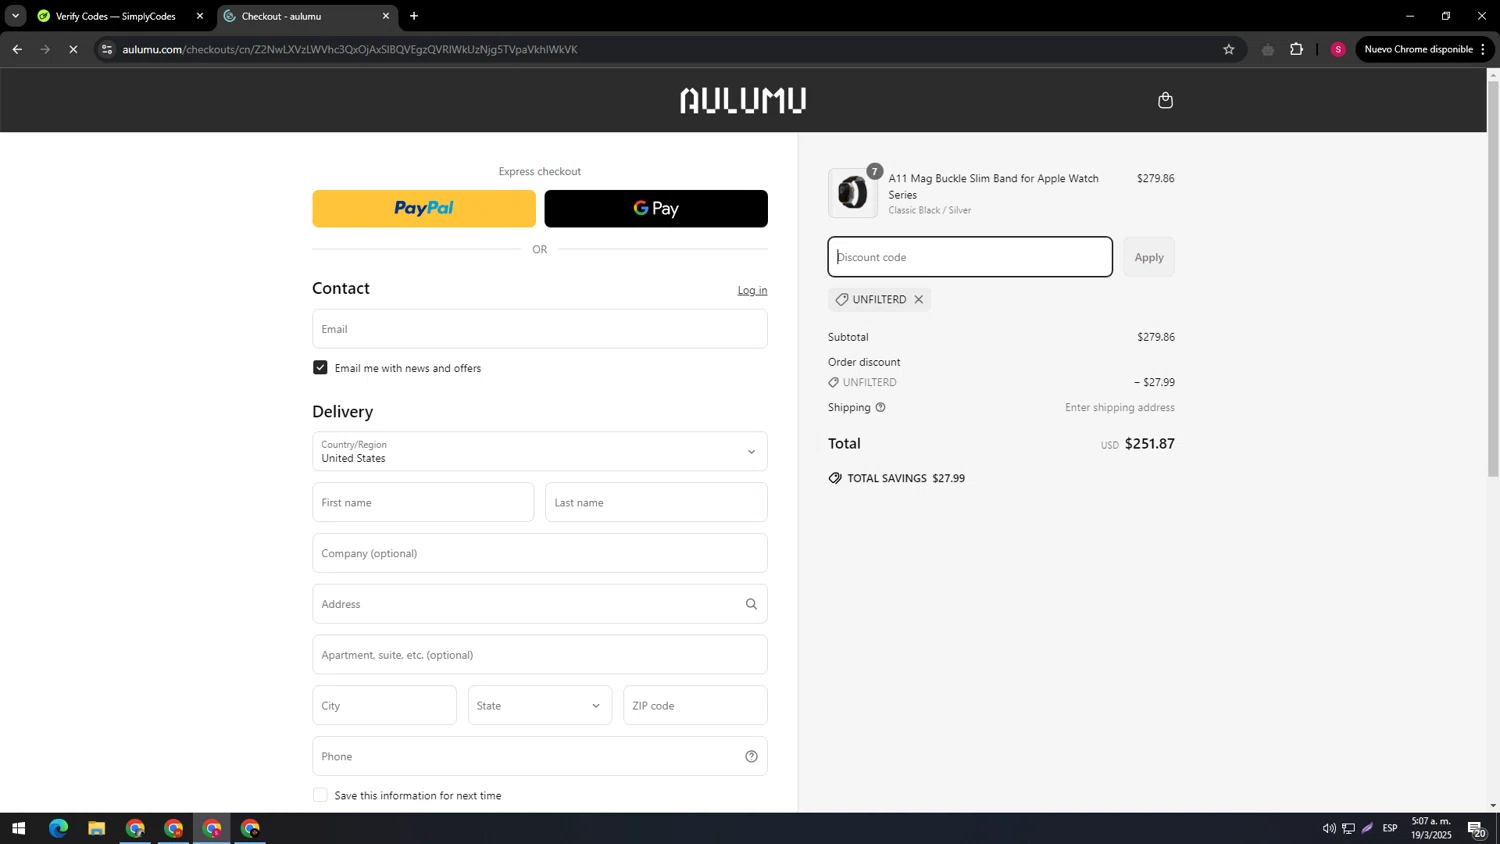
Task: Focus the Last name field
Action: pyautogui.click(x=656, y=503)
